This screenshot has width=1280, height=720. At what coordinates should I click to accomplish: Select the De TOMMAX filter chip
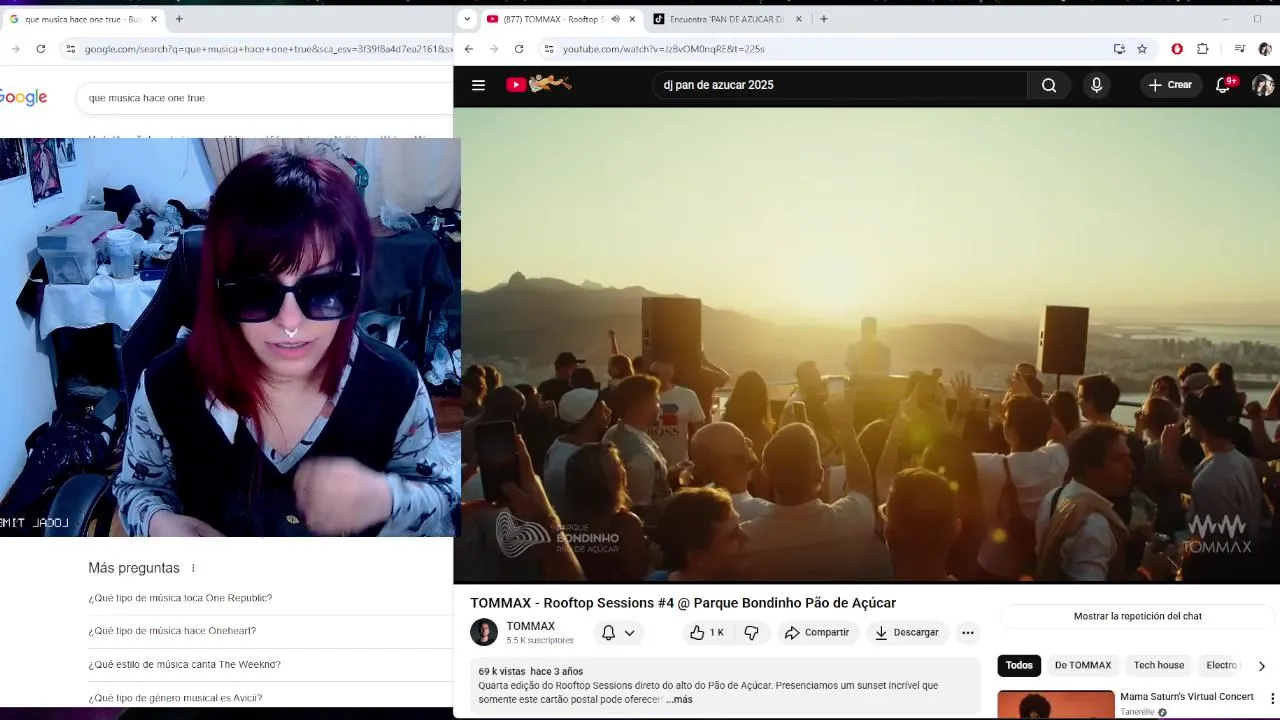pyautogui.click(x=1082, y=665)
